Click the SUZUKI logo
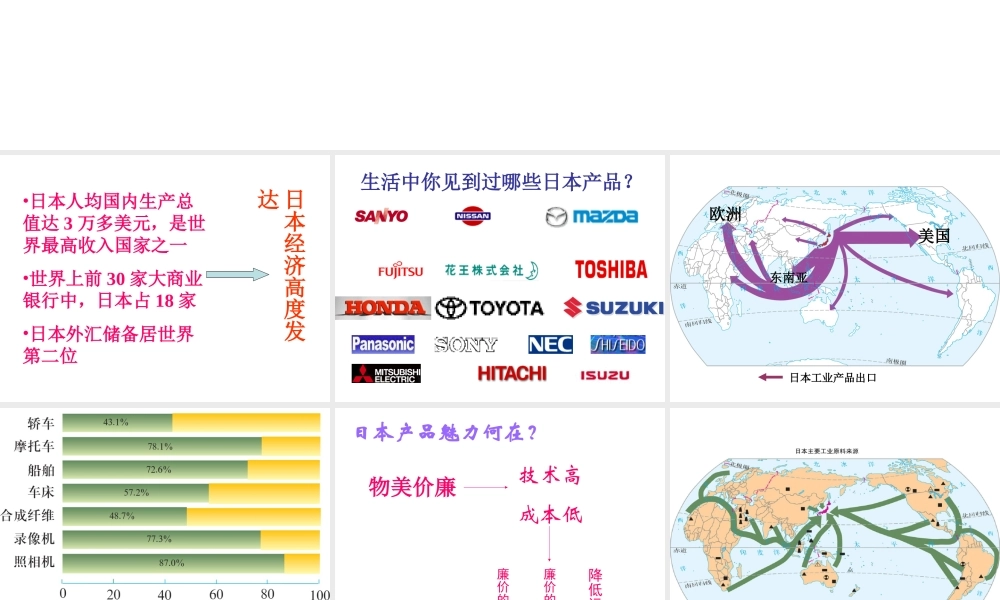1000x600 pixels. 614,308
